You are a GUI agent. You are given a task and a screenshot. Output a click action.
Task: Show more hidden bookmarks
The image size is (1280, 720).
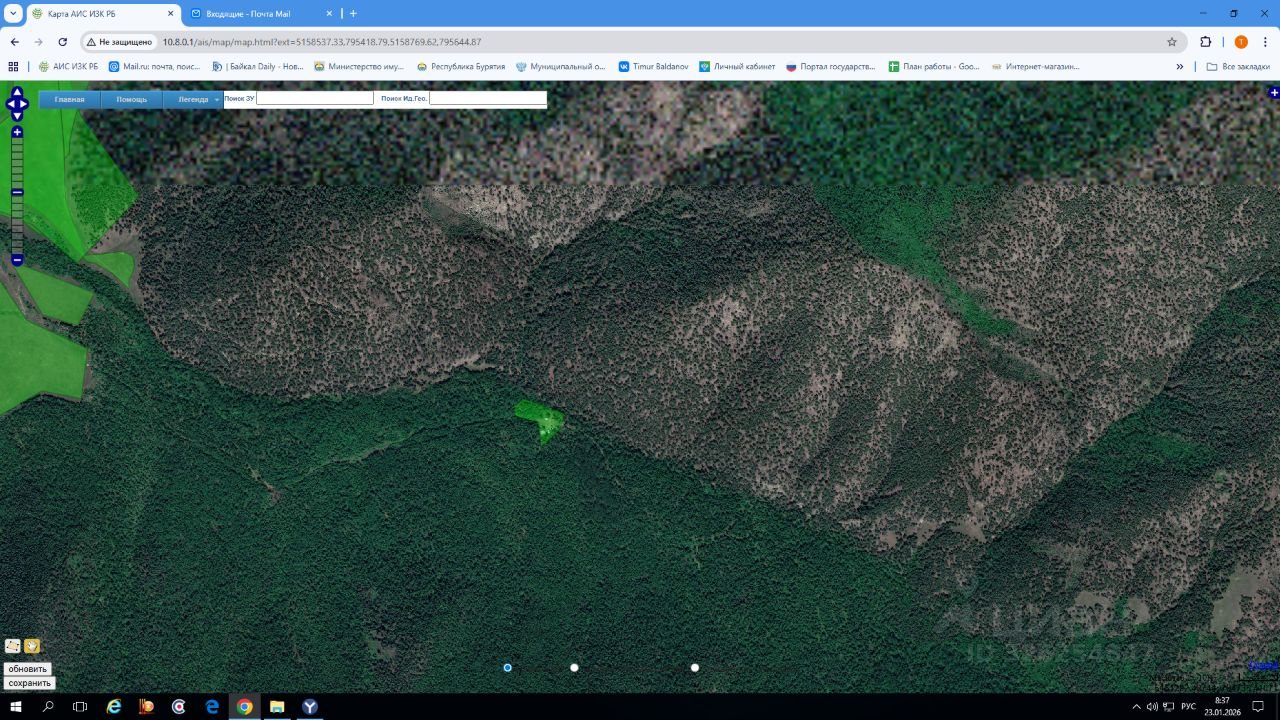(x=1180, y=67)
